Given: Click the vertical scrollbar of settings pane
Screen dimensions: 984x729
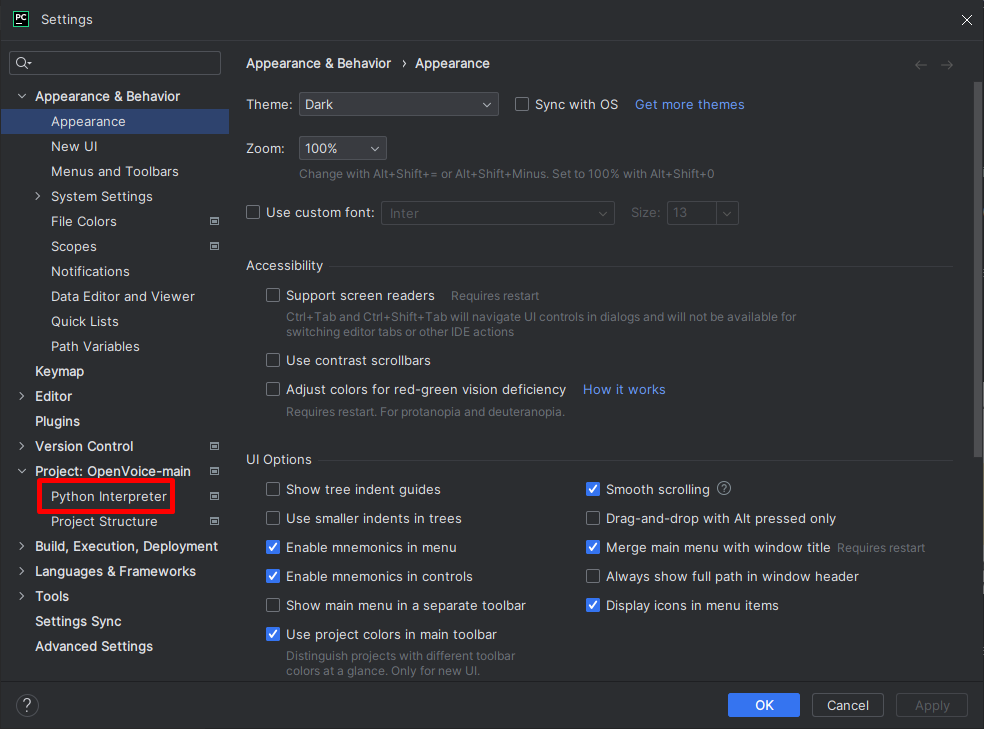Looking at the screenshot, I should pyautogui.click(x=977, y=270).
